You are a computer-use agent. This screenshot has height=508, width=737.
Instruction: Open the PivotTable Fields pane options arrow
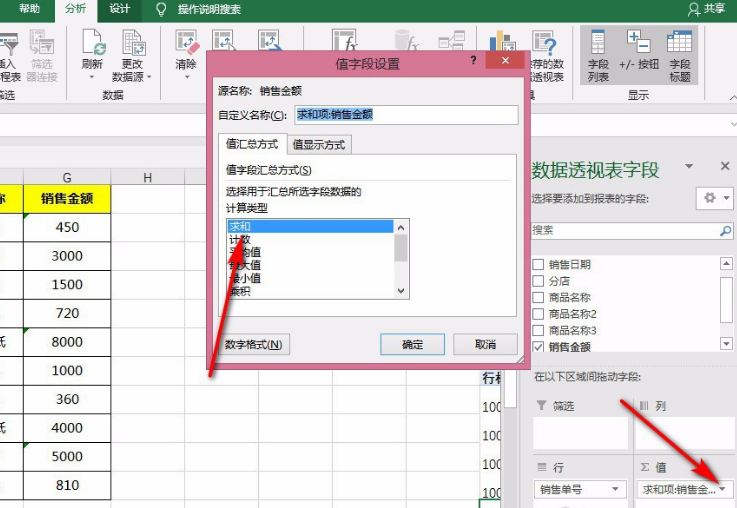689,166
